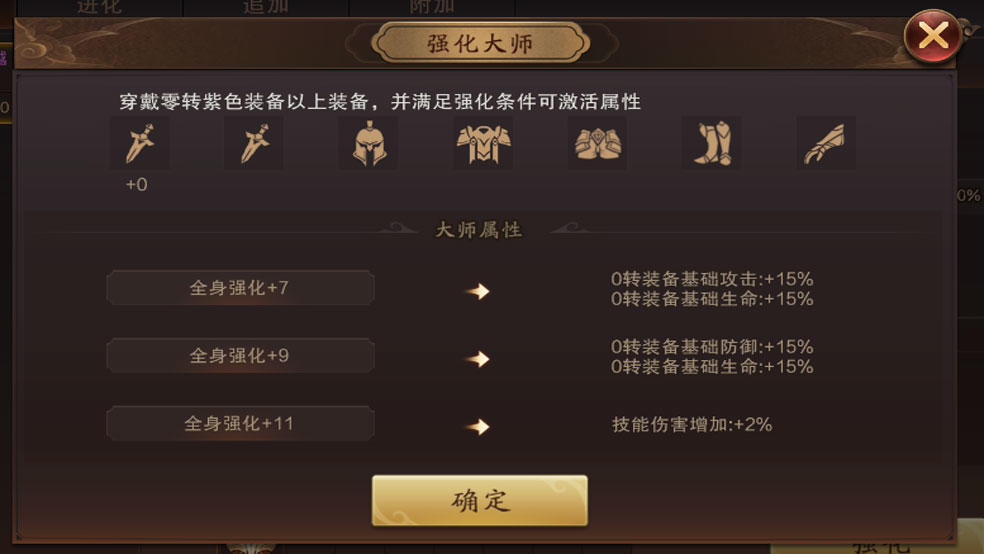Select the arm bracer equipment icon
Screen dimensions: 984x554
pos(826,143)
